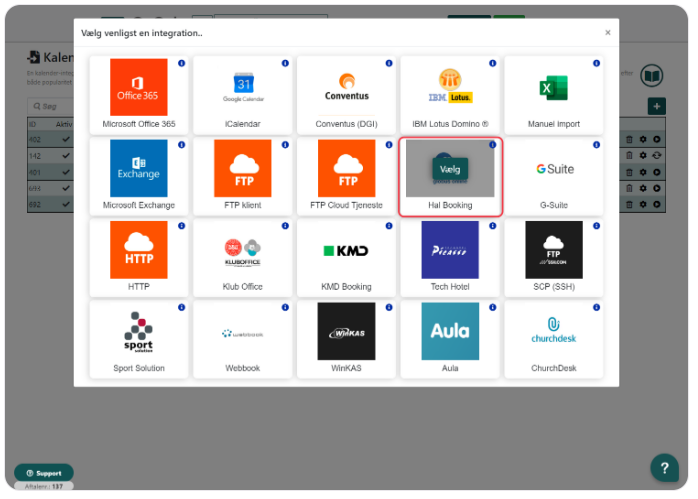Viewport: 698px width, 499px height.
Task: Open info icon on WinKAS tile
Action: [x=389, y=307]
